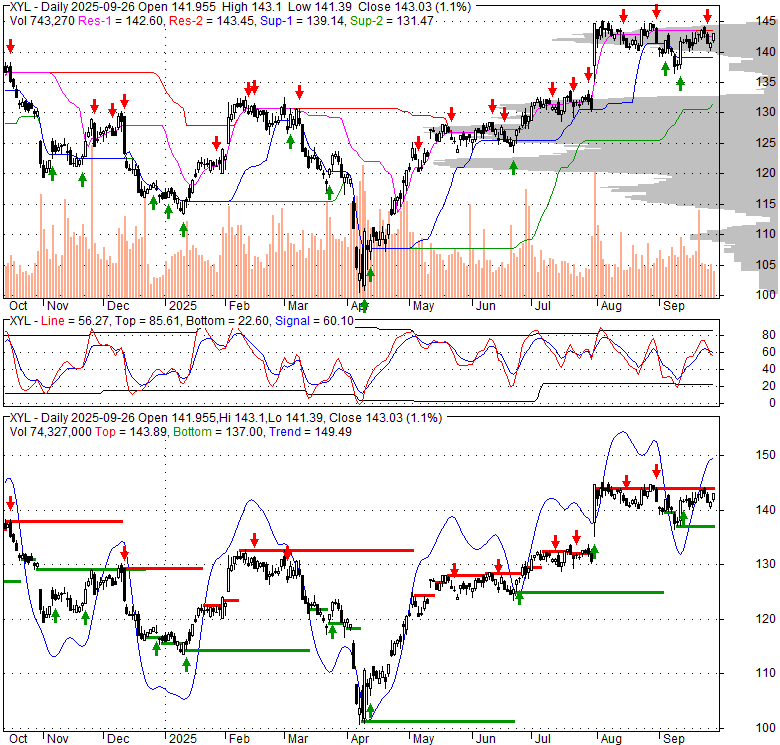Click 150 on the bottom chart price axis
The height and width of the screenshot is (745, 780).
[x=766, y=455]
